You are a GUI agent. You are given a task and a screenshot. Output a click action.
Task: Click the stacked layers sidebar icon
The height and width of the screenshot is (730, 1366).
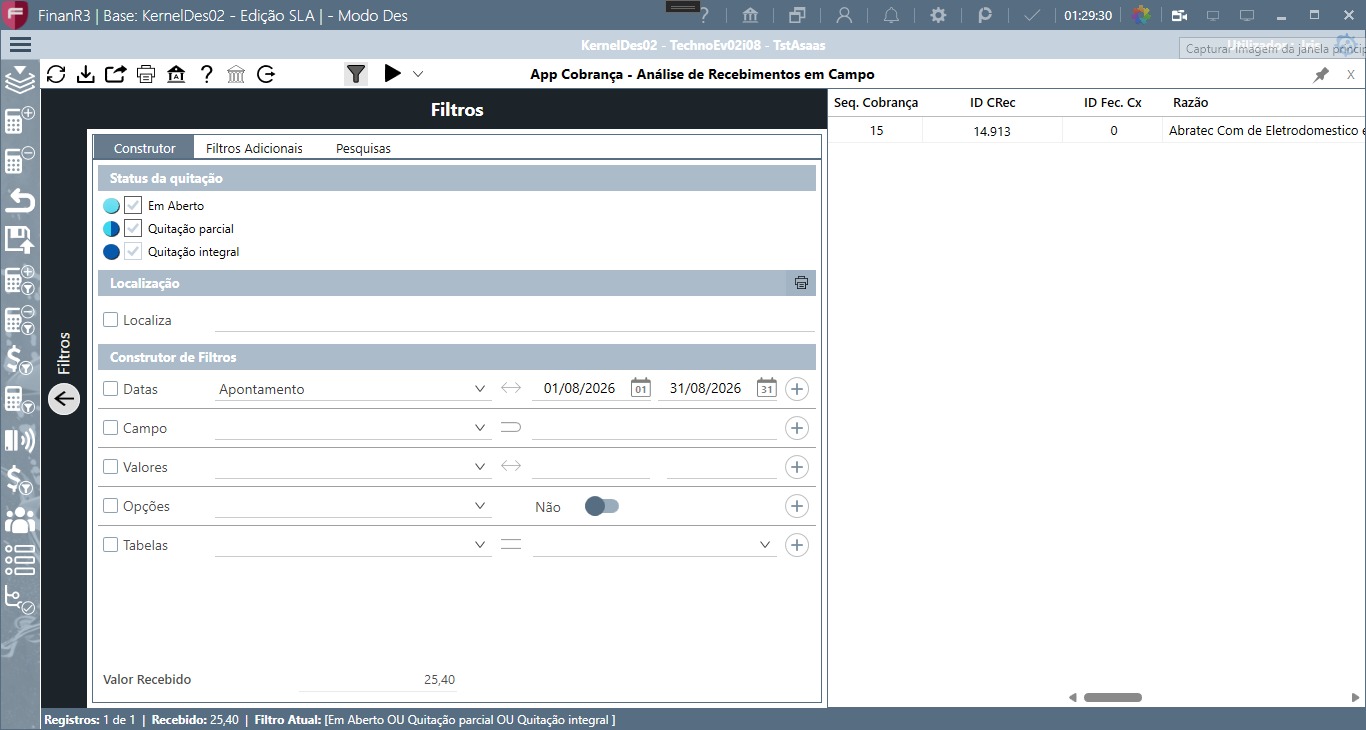[20, 81]
